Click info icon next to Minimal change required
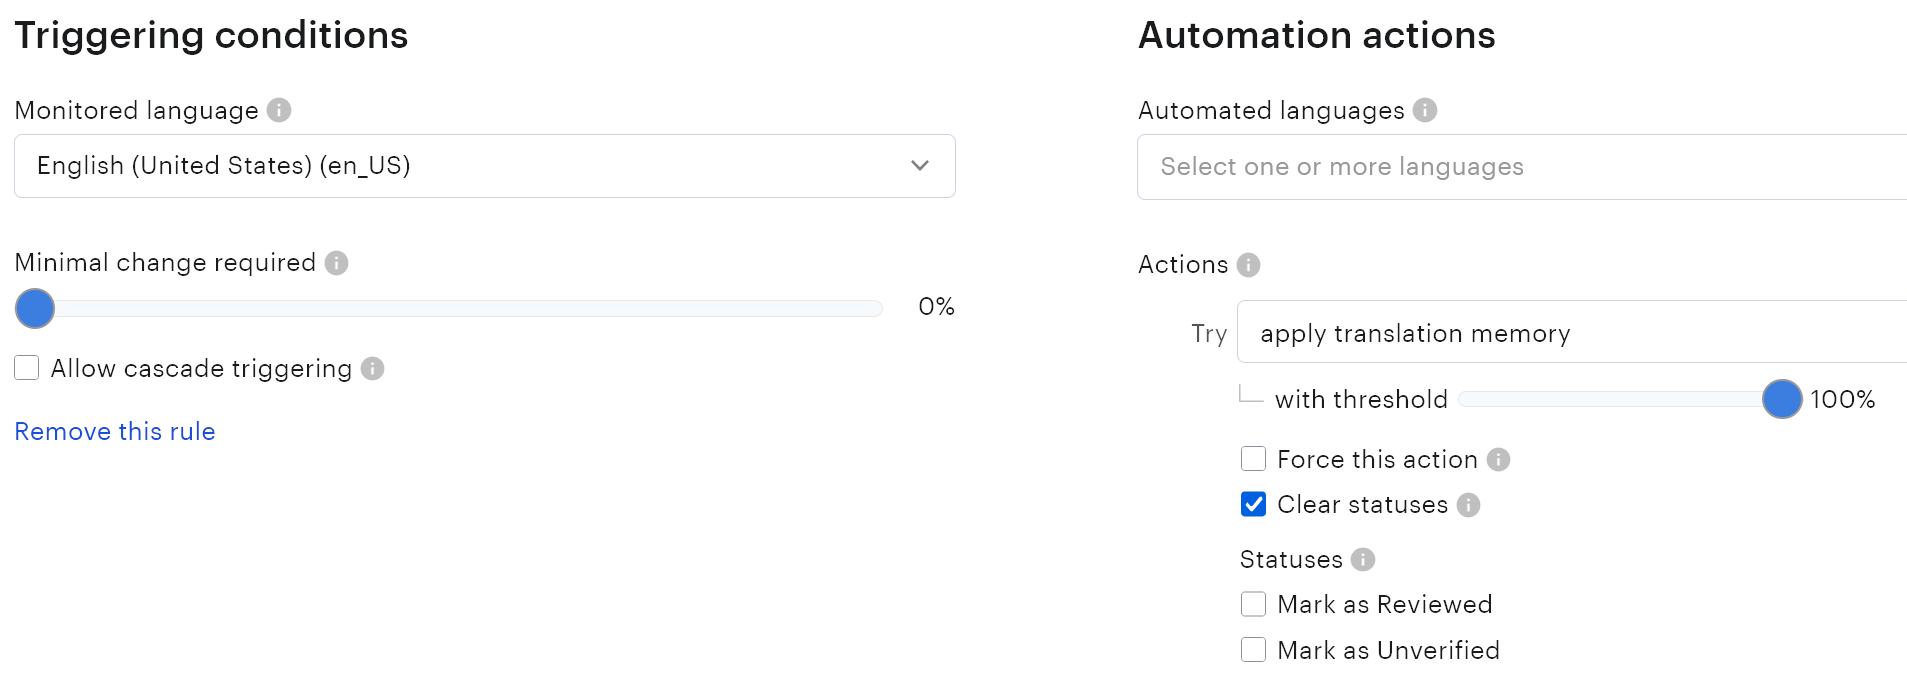1907x679 pixels. tap(337, 263)
